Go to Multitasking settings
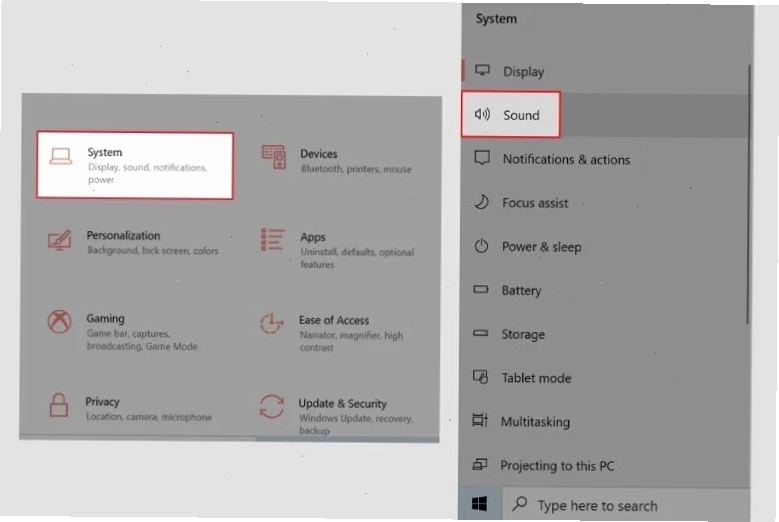This screenshot has width=779, height=522. pos(605,421)
